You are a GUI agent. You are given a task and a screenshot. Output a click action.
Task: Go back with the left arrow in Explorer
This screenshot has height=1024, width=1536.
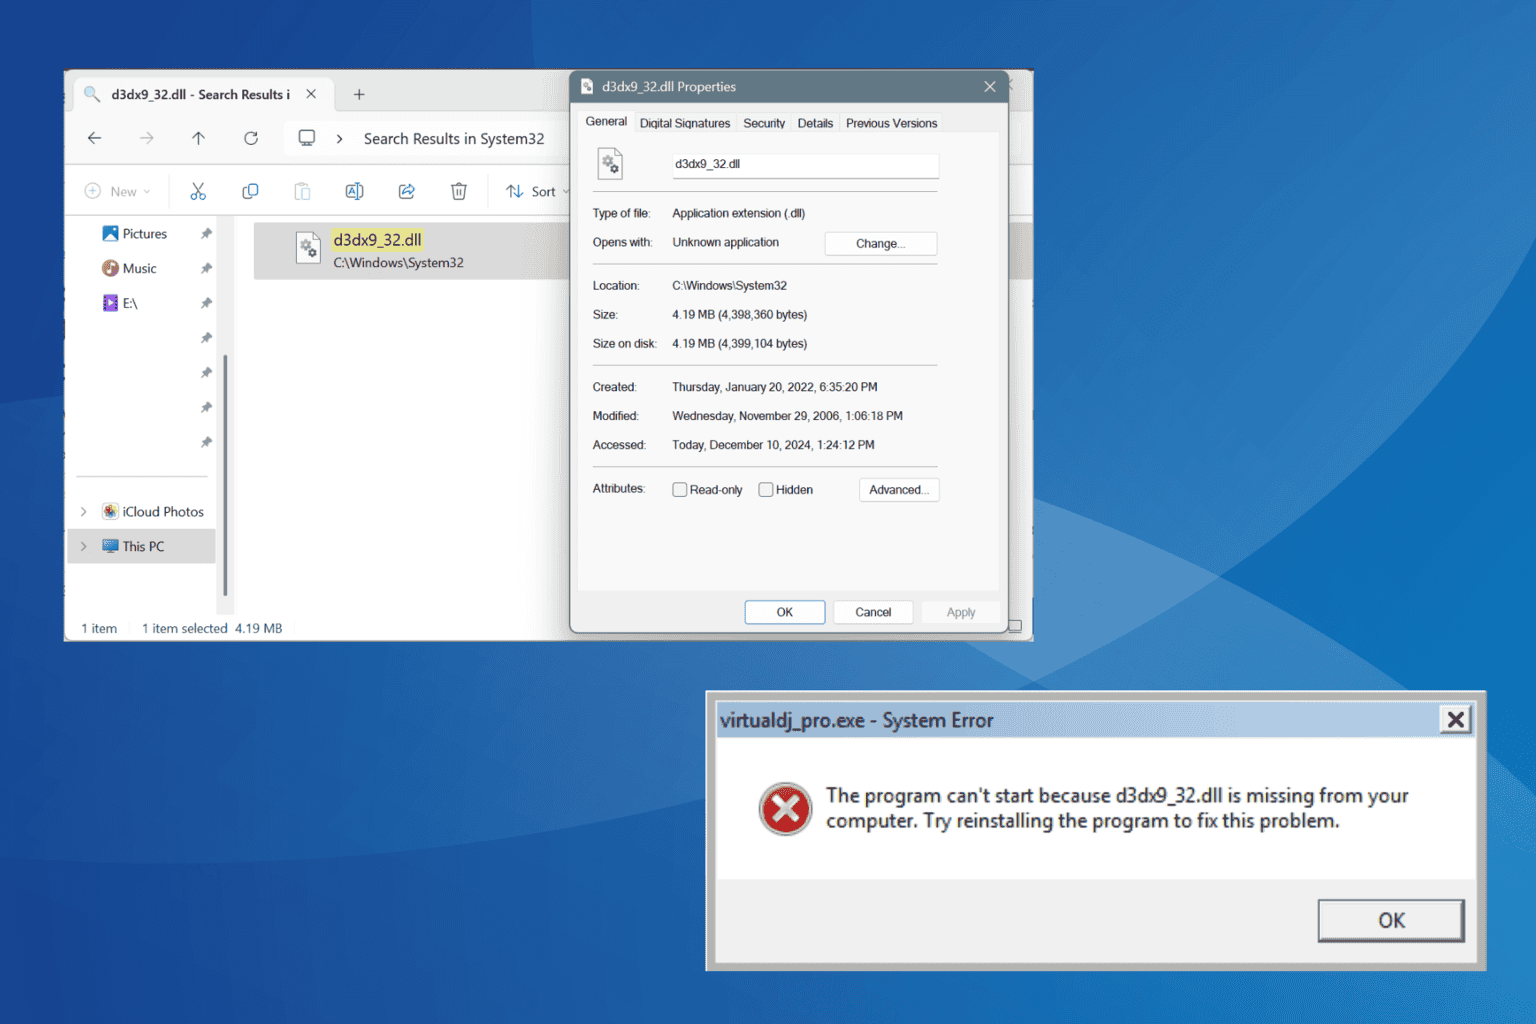click(x=94, y=138)
